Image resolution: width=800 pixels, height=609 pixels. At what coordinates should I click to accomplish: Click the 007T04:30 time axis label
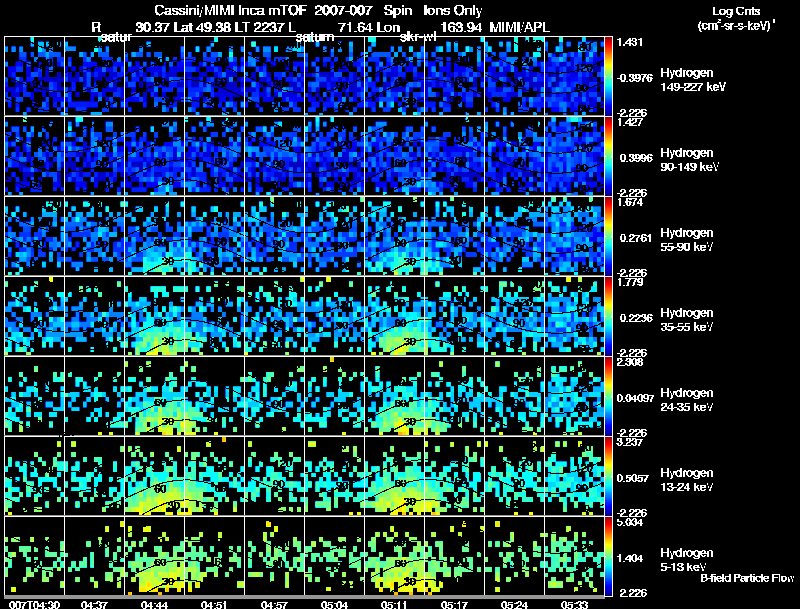(x=35, y=604)
